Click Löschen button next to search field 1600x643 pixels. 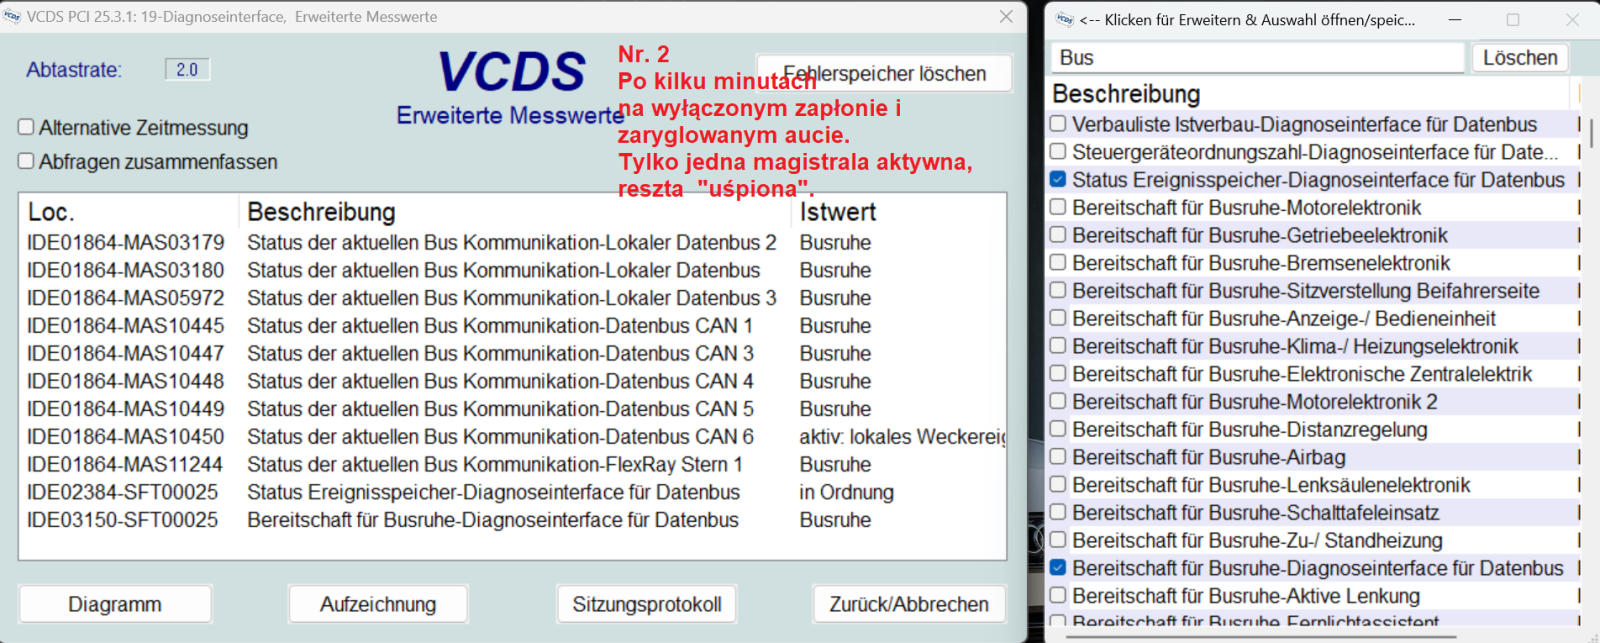[1520, 58]
